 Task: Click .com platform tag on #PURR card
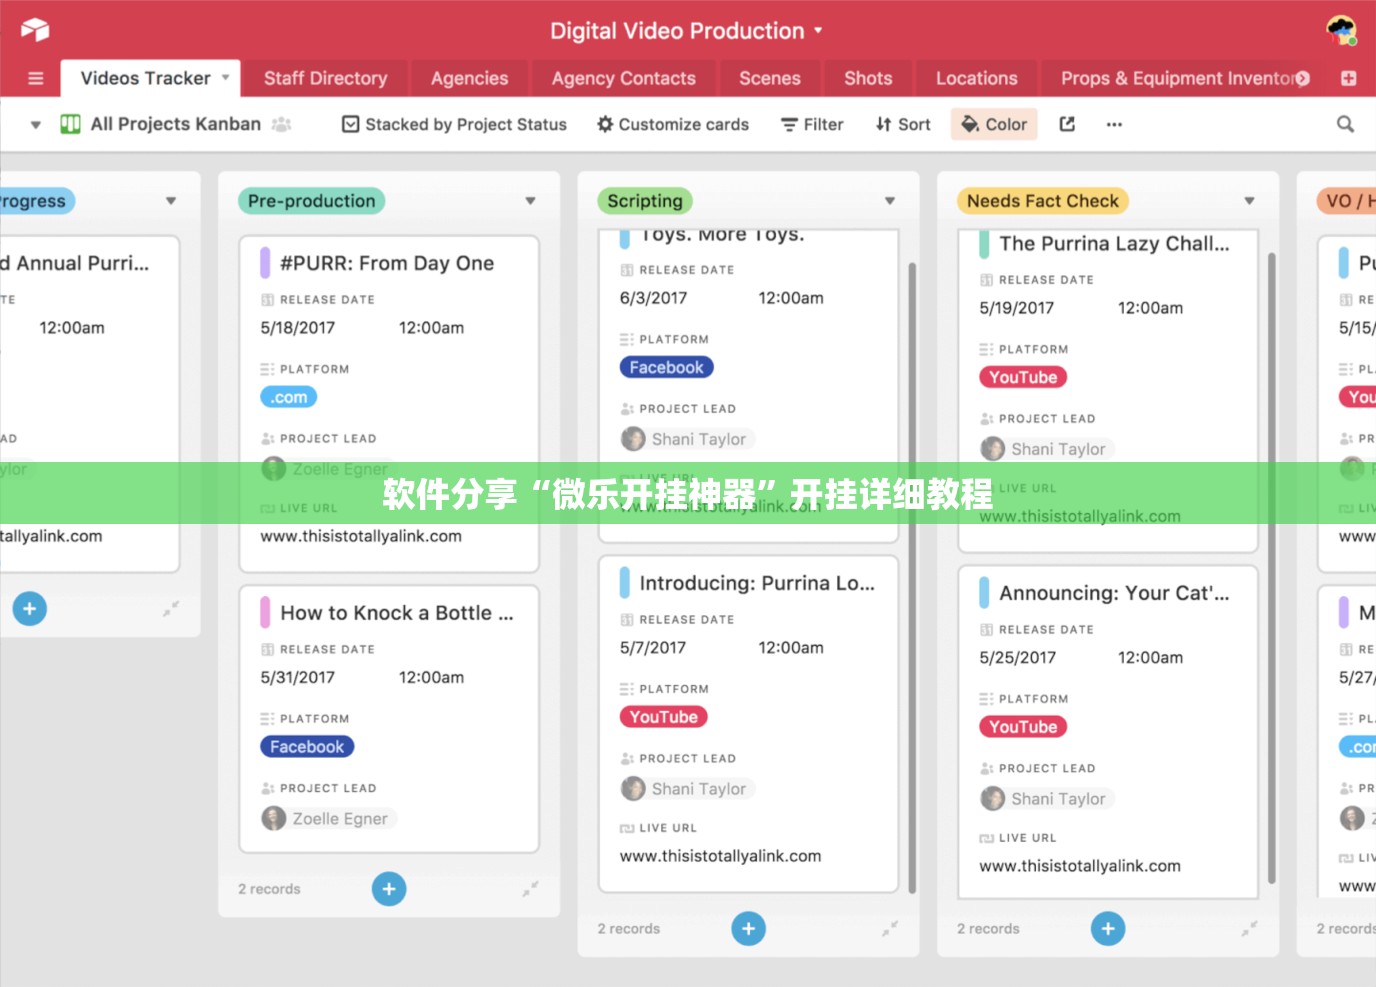289,397
